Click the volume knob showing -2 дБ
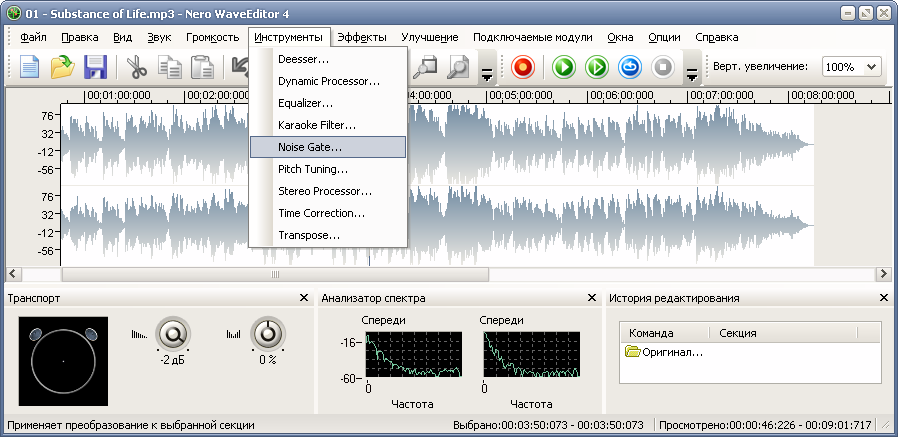The width and height of the screenshot is (898, 437). click(x=172, y=334)
